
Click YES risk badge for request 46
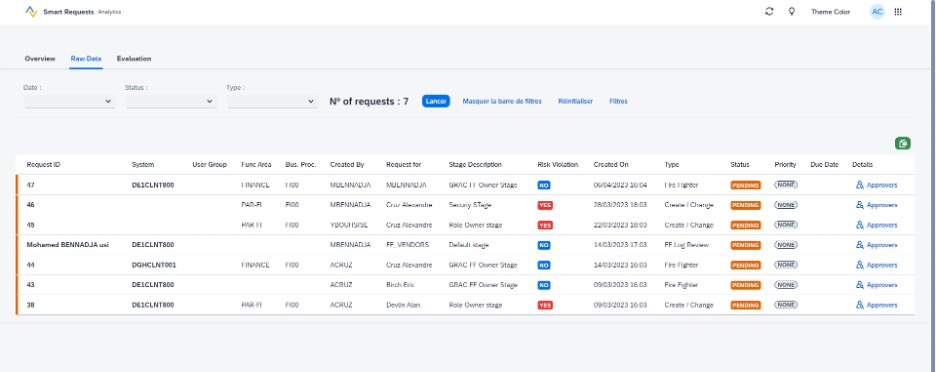(545, 205)
